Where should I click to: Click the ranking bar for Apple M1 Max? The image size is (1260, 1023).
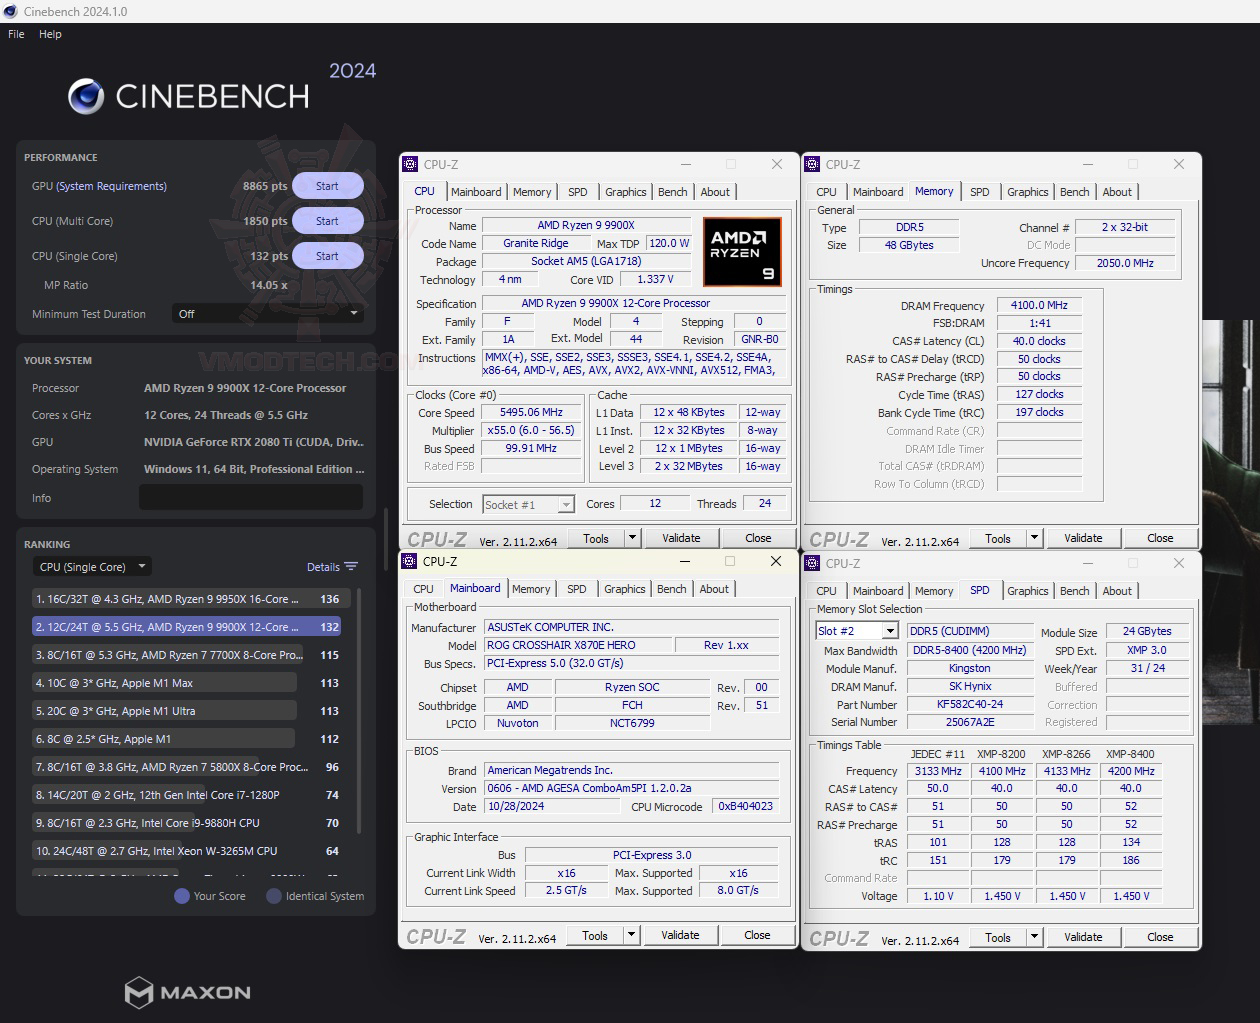coord(163,682)
